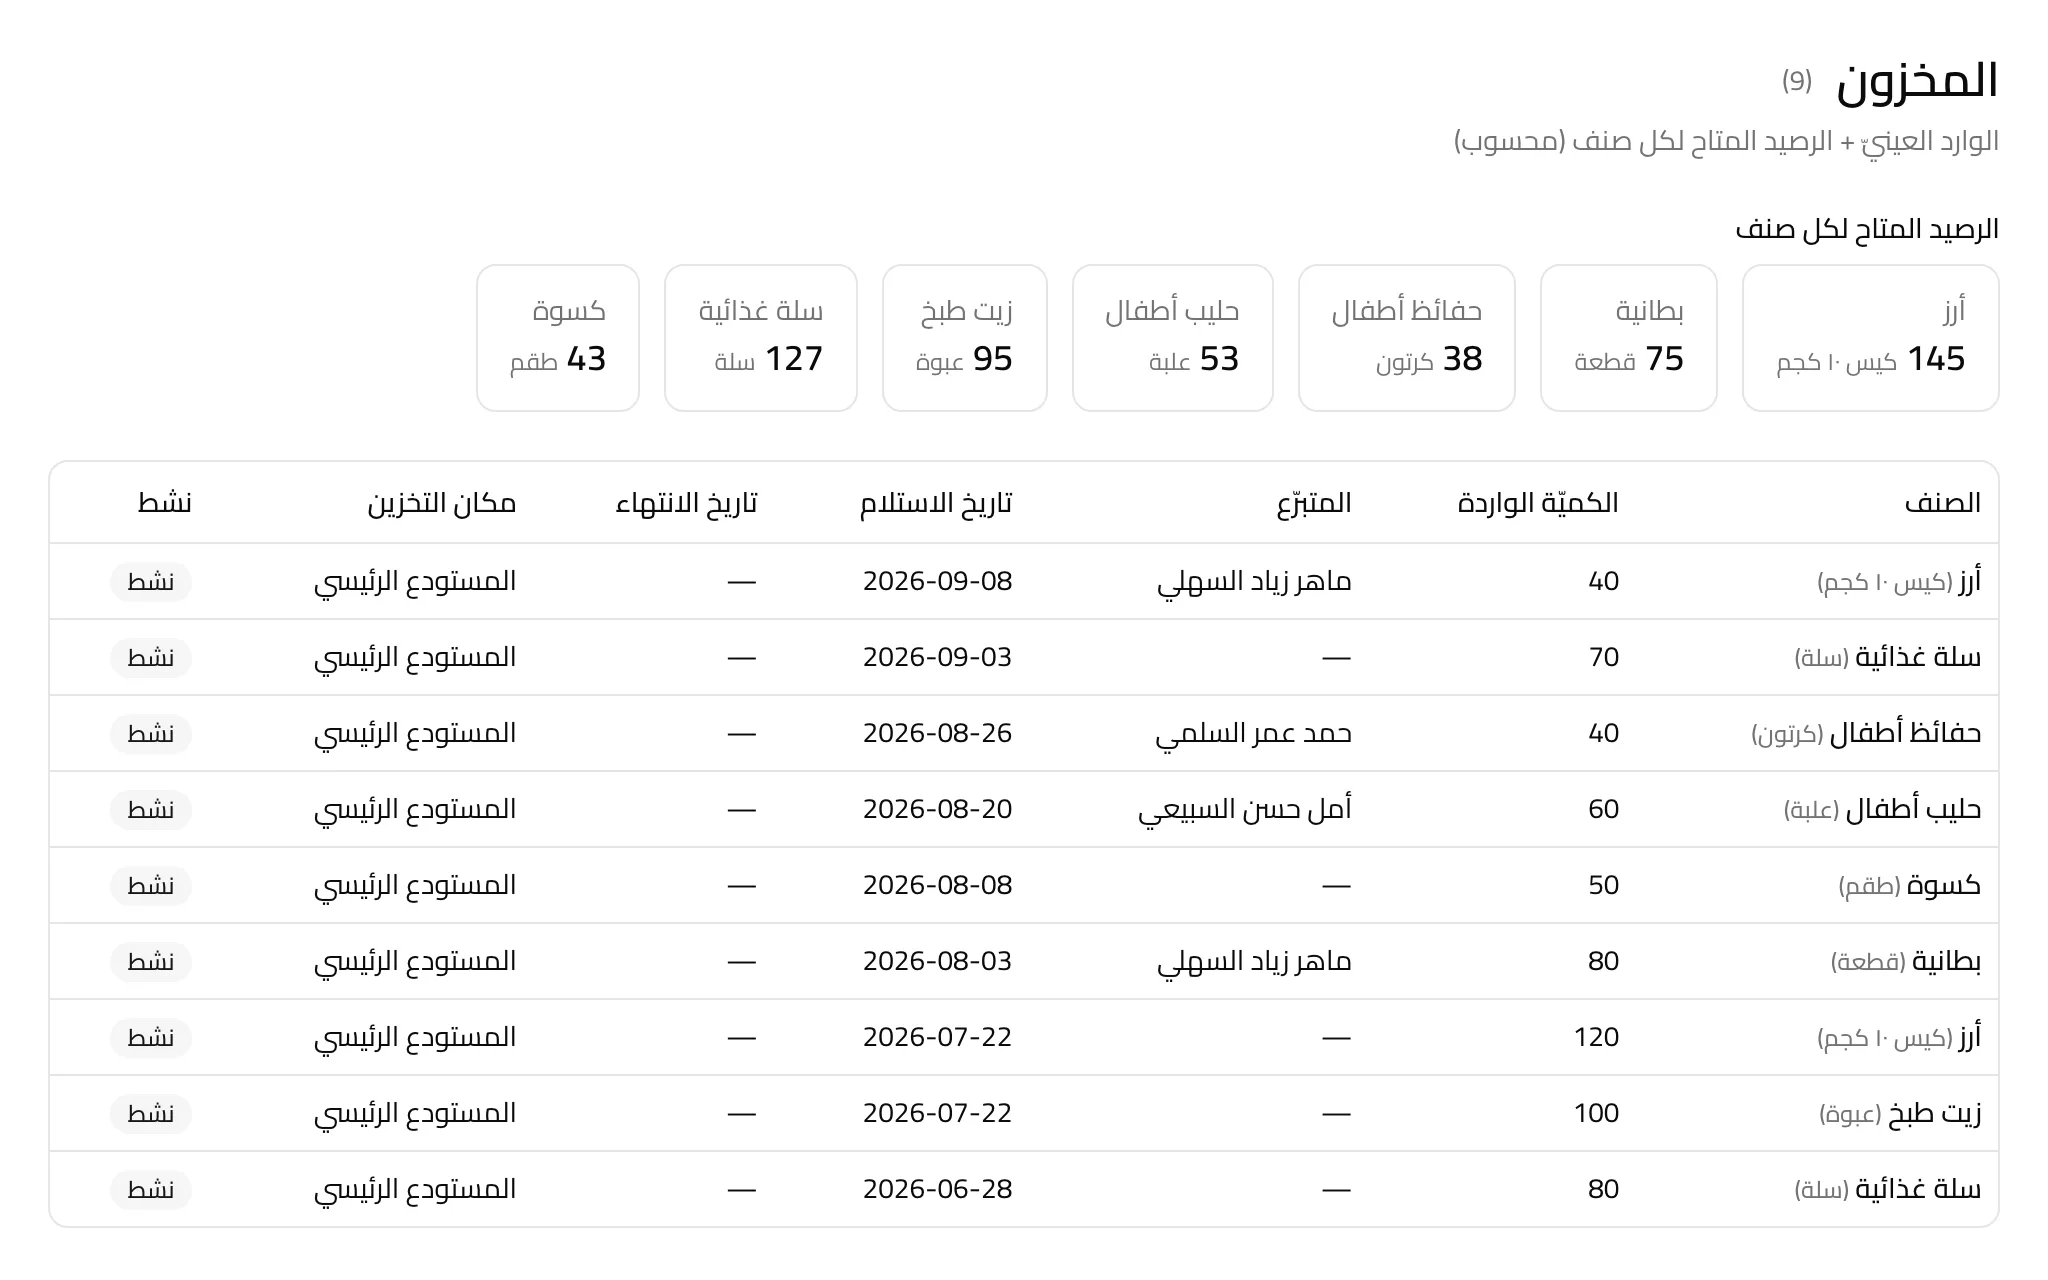Click المستودع الرئيسي in the 2026-06-28 row
The height and width of the screenshot is (1280, 2048).
[415, 1190]
